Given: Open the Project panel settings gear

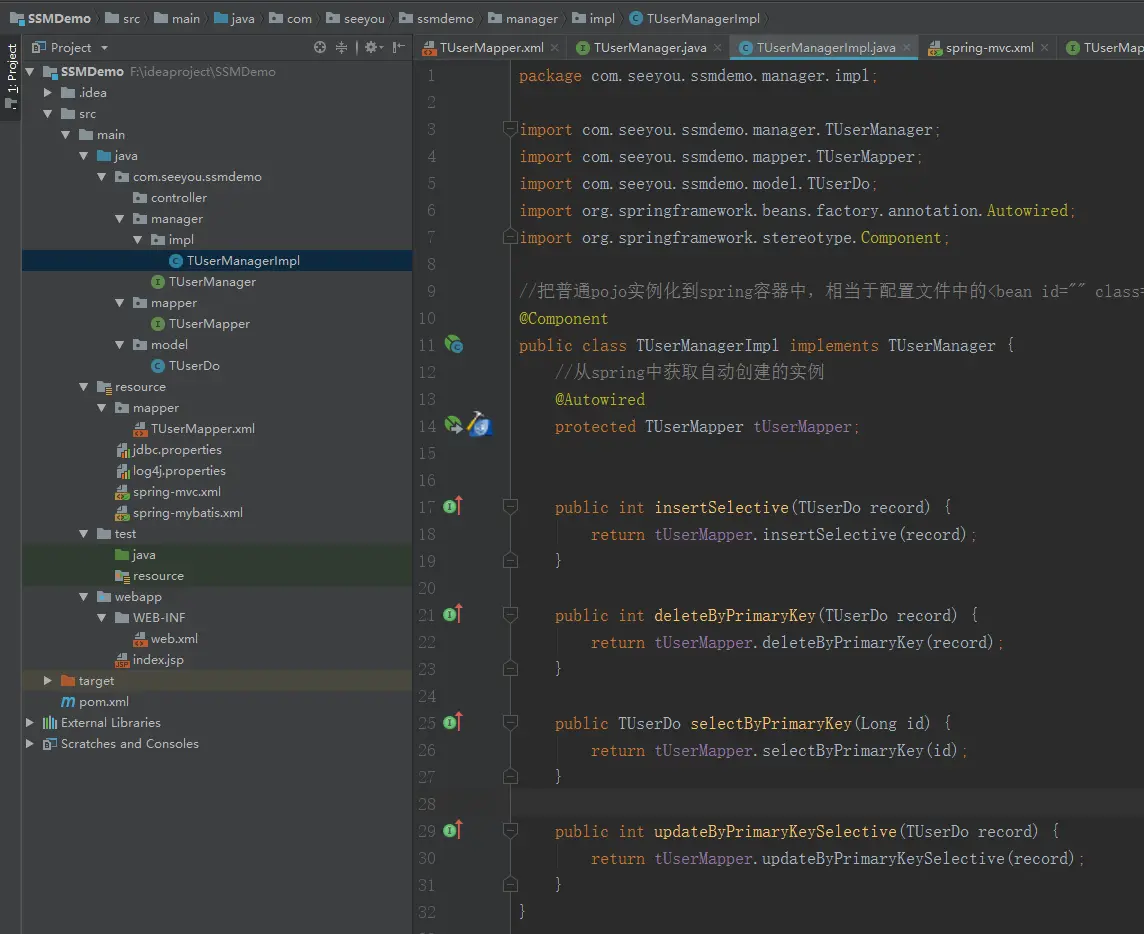Looking at the screenshot, I should tap(371, 47).
